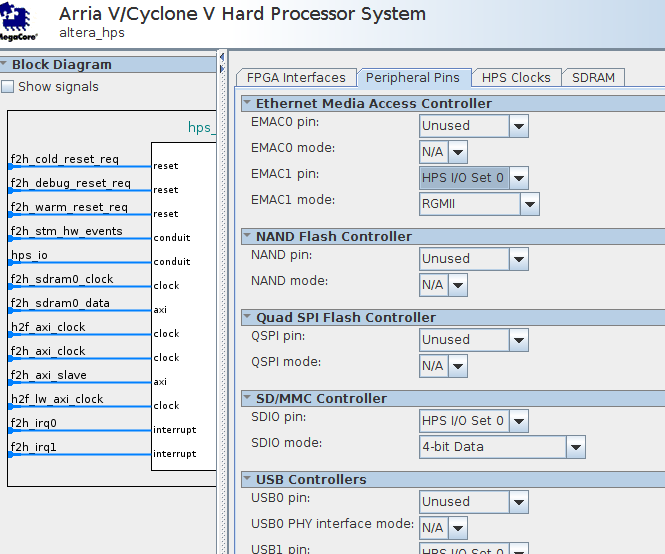
Task: Select the f2h_stm_hw_events signal label
Action: pos(66,231)
